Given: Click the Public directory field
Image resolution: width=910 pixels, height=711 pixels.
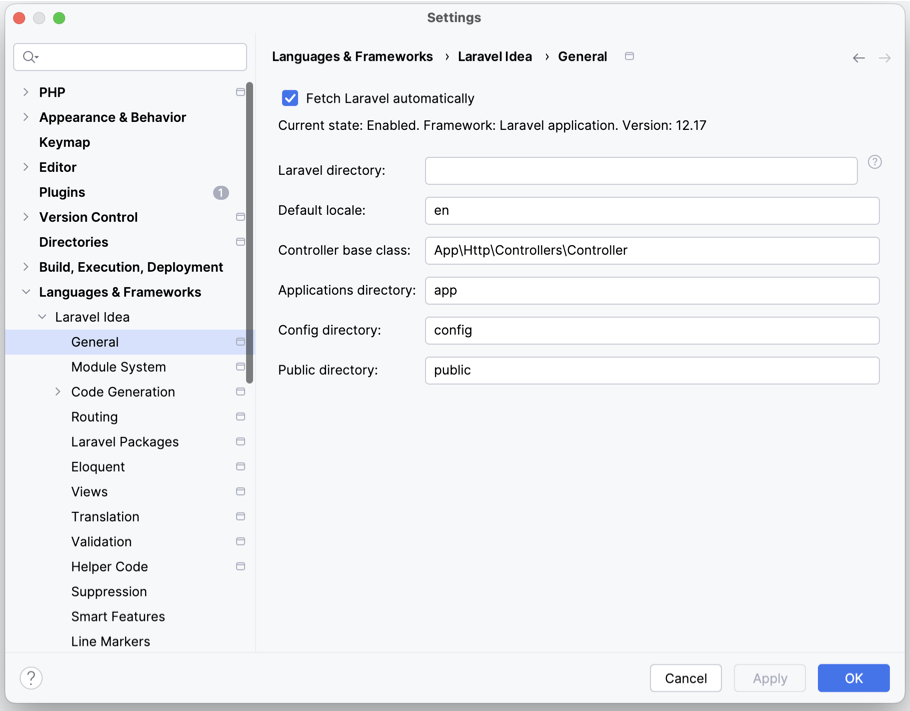Looking at the screenshot, I should [x=652, y=370].
